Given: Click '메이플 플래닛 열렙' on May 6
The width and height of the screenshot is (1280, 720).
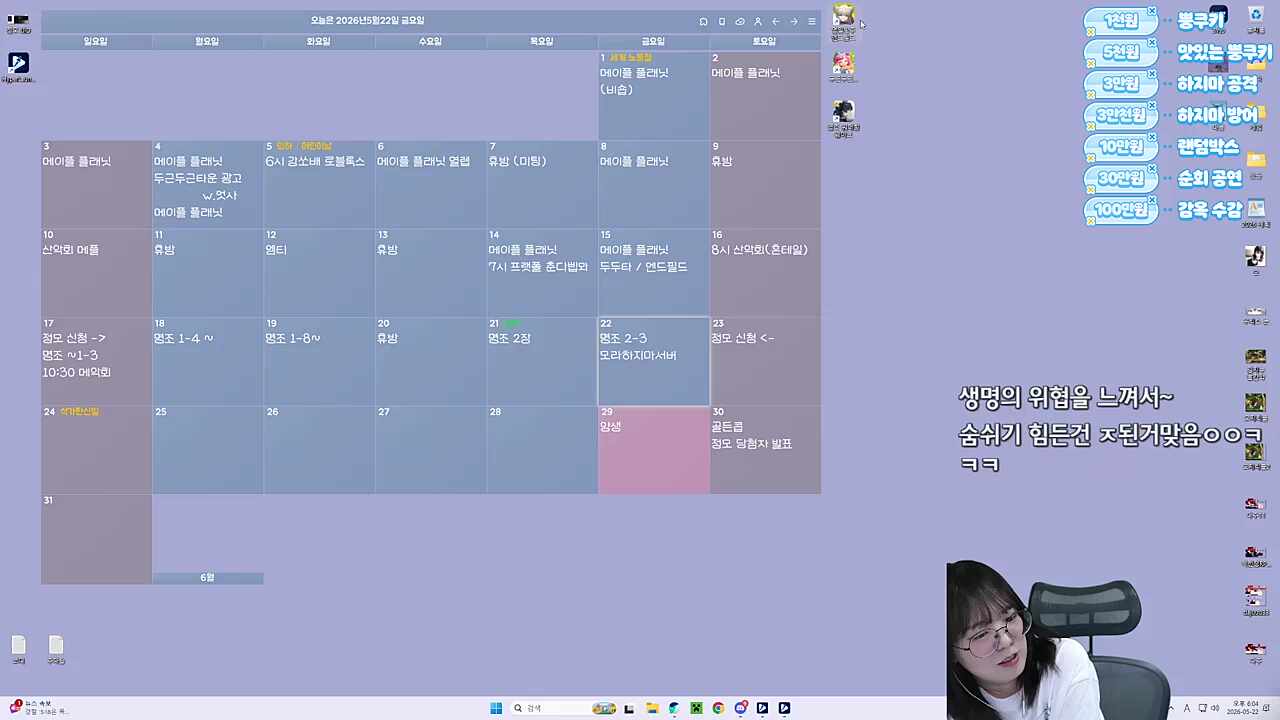Looking at the screenshot, I should (423, 162).
